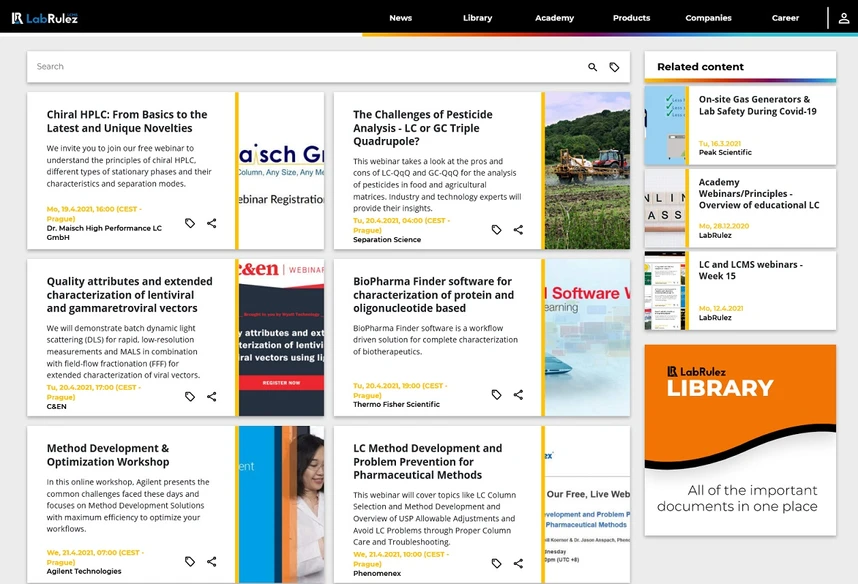858x584 pixels.
Task: Open the tag filter in search bar
Action: point(614,67)
